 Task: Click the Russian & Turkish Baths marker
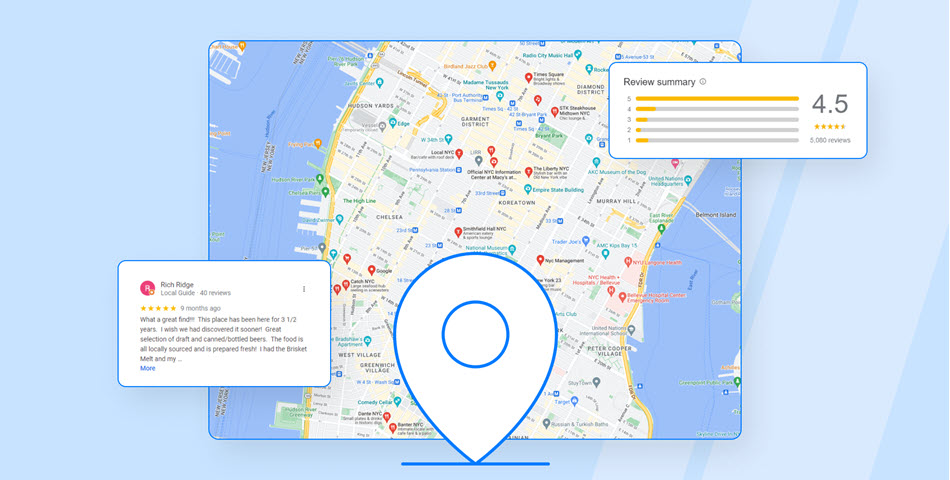click(546, 424)
